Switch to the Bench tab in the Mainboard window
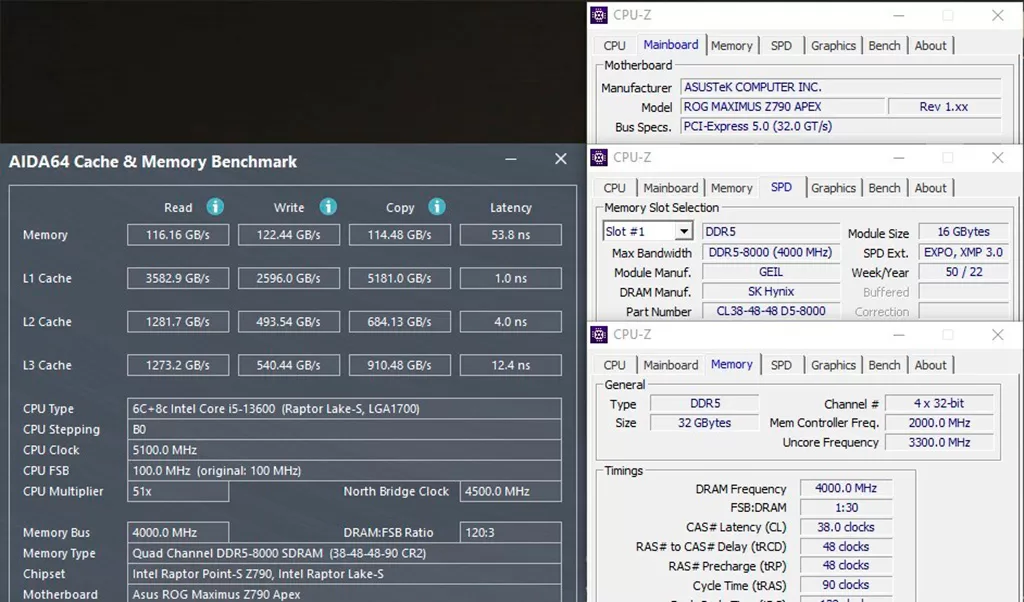 [x=884, y=46]
